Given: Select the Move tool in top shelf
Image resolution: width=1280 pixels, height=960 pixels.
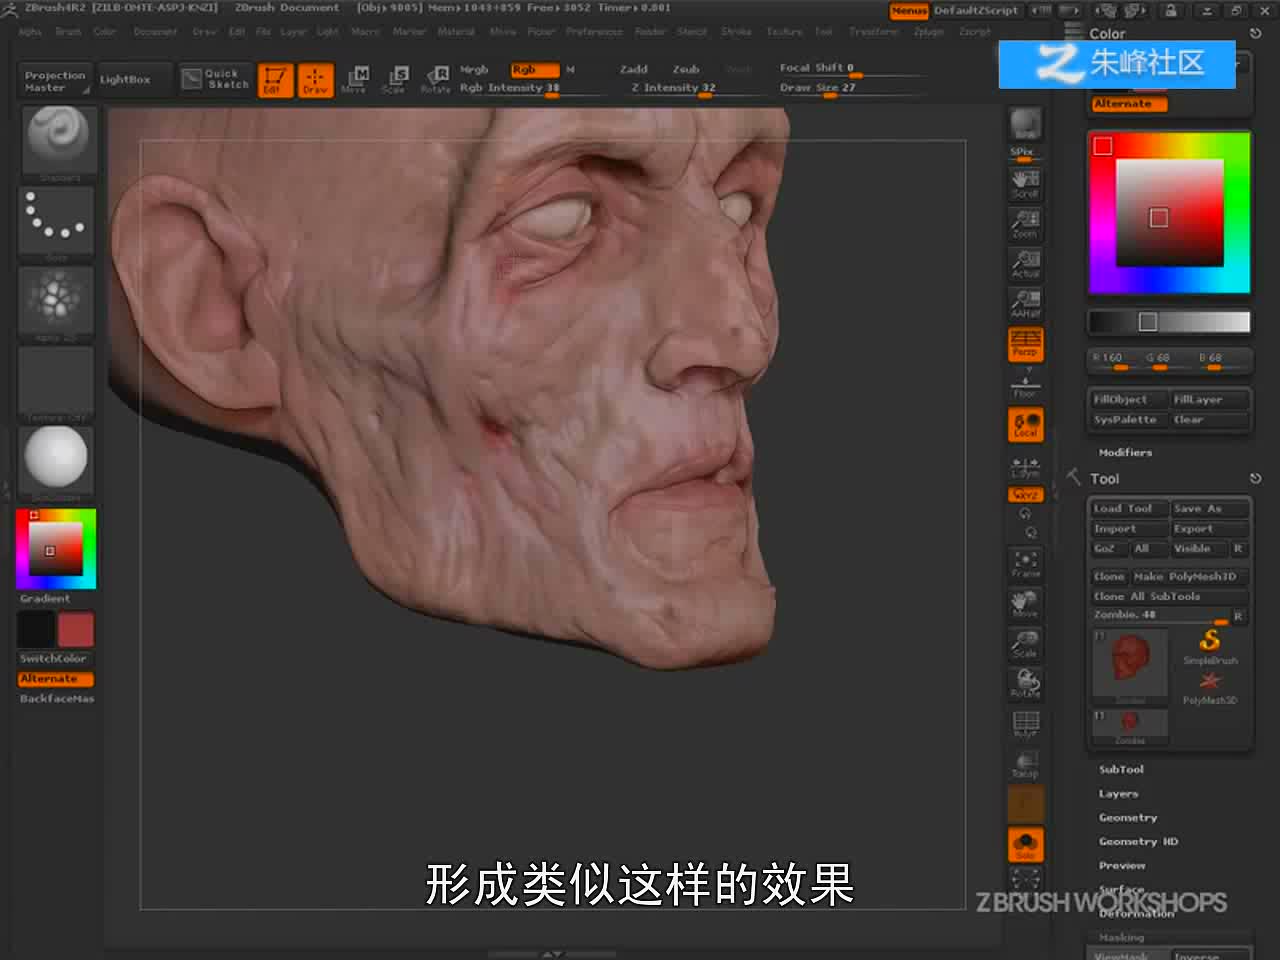Looking at the screenshot, I should [x=354, y=79].
